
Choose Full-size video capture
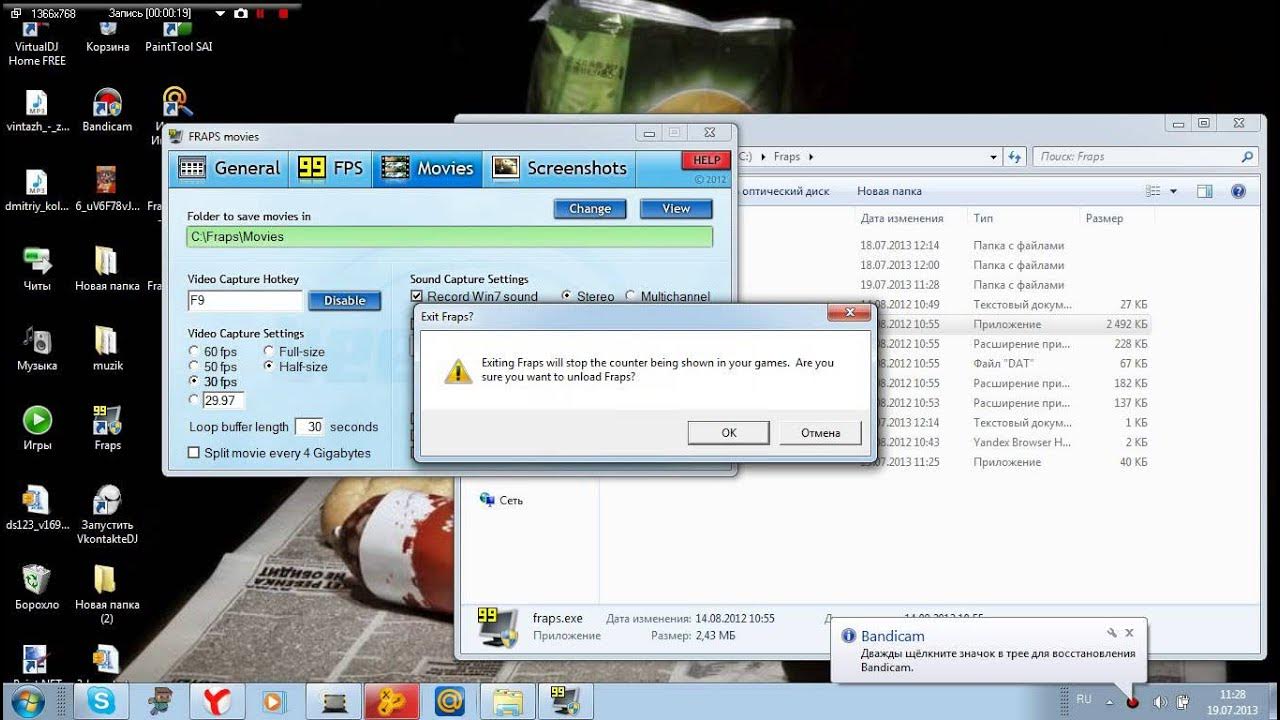pos(269,352)
